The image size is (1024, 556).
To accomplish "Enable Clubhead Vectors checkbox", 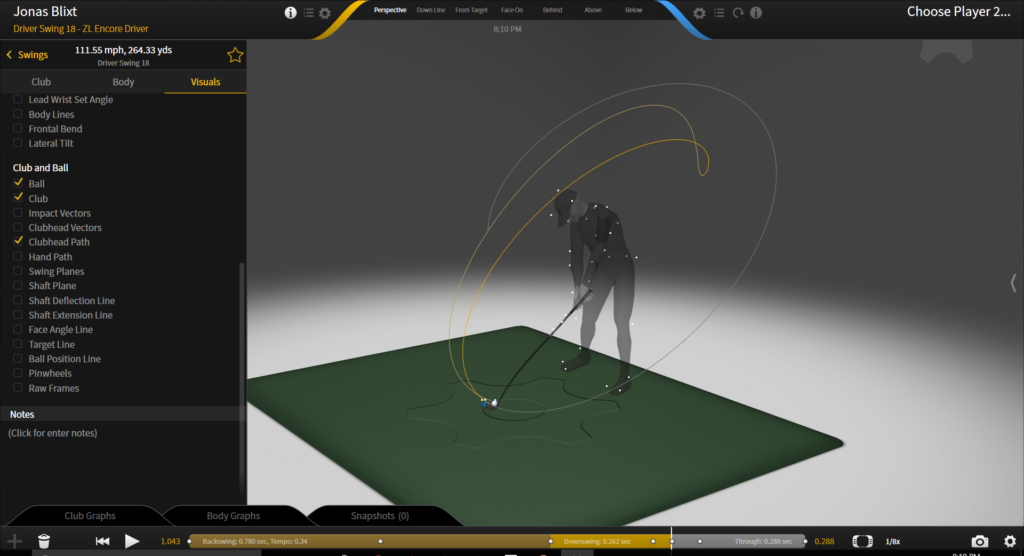I will [x=18, y=227].
